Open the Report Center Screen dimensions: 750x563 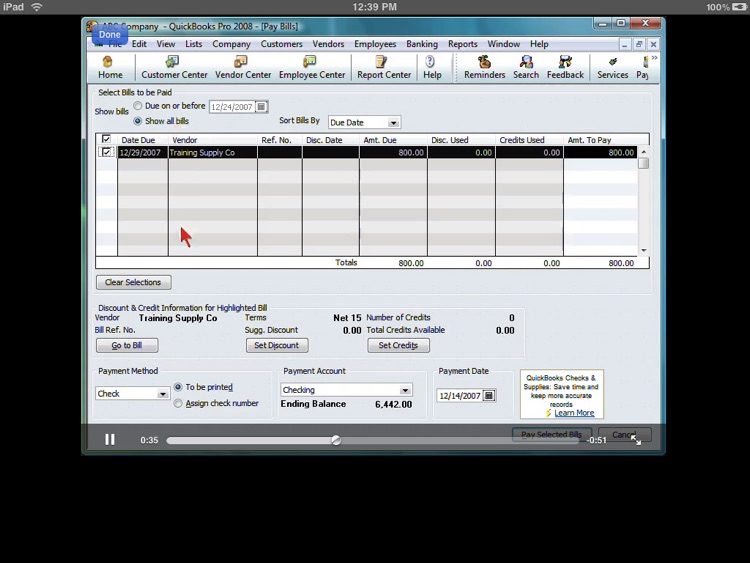(384, 67)
